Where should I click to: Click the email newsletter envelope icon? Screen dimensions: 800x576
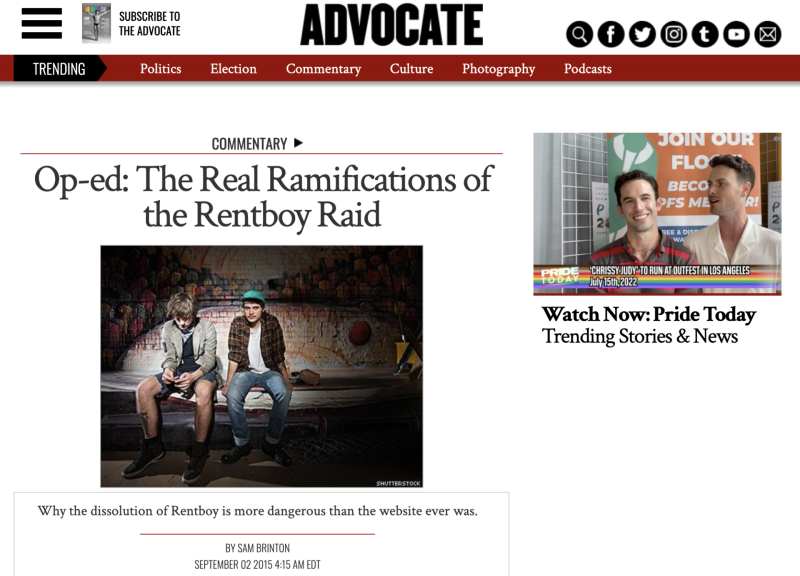point(768,34)
